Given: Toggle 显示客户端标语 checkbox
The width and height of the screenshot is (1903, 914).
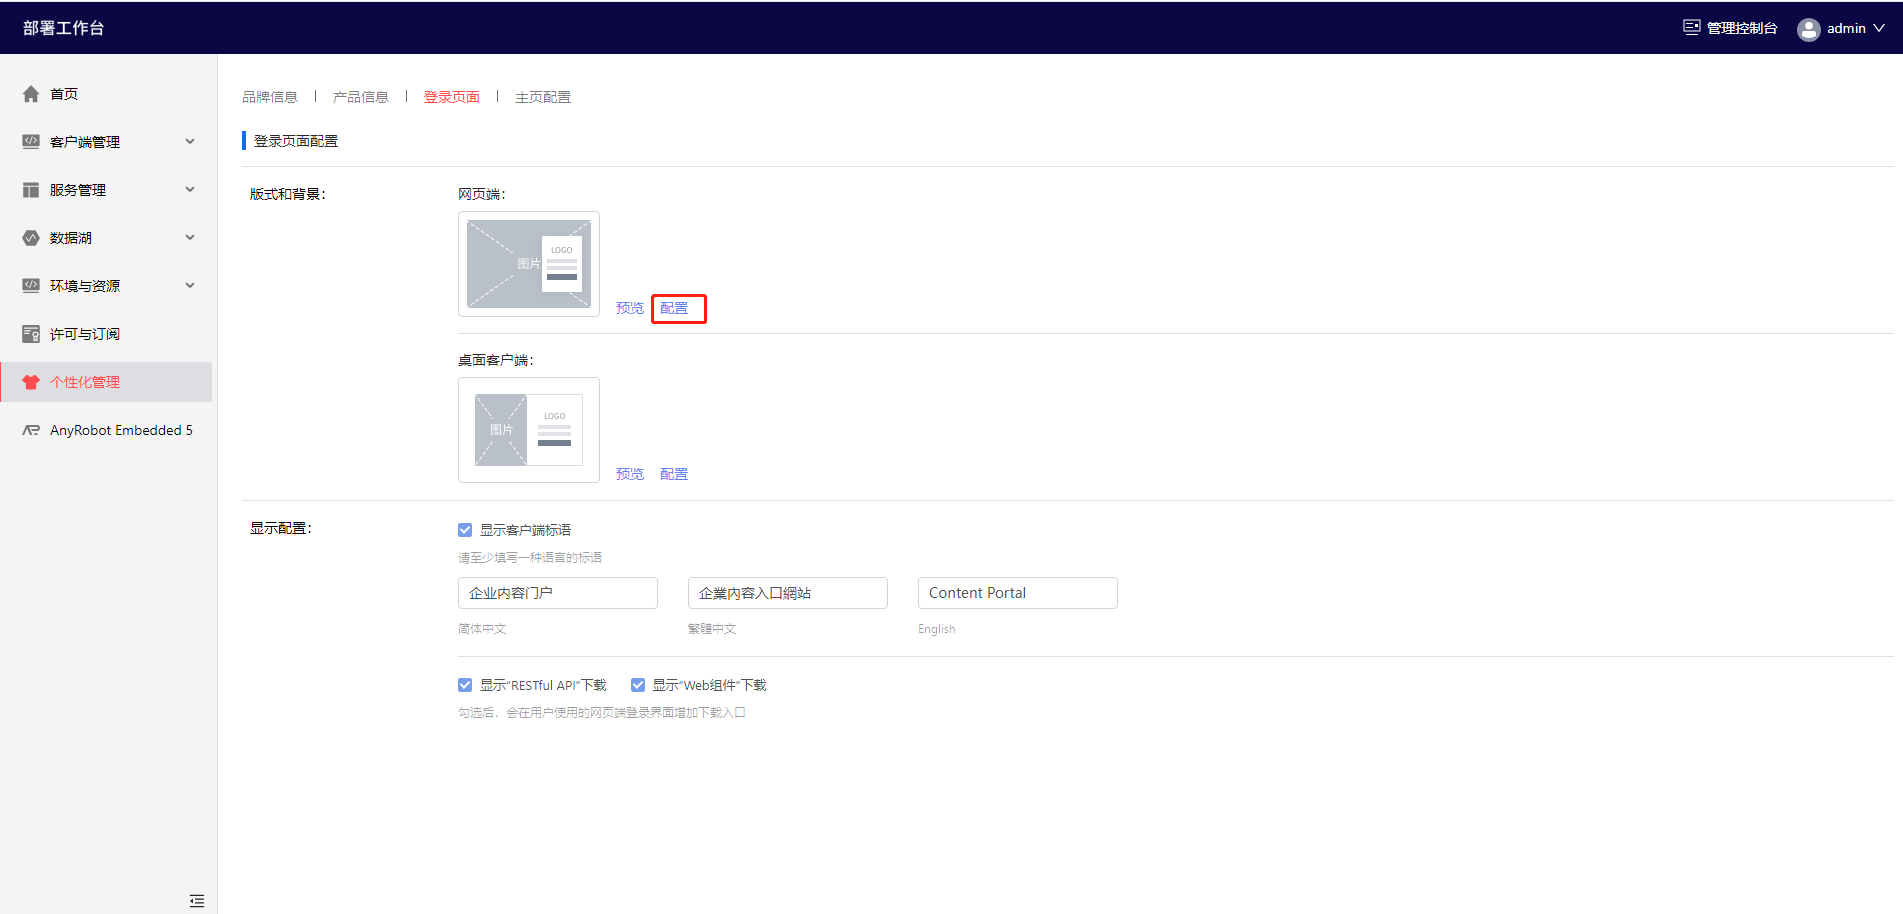Looking at the screenshot, I should point(465,530).
